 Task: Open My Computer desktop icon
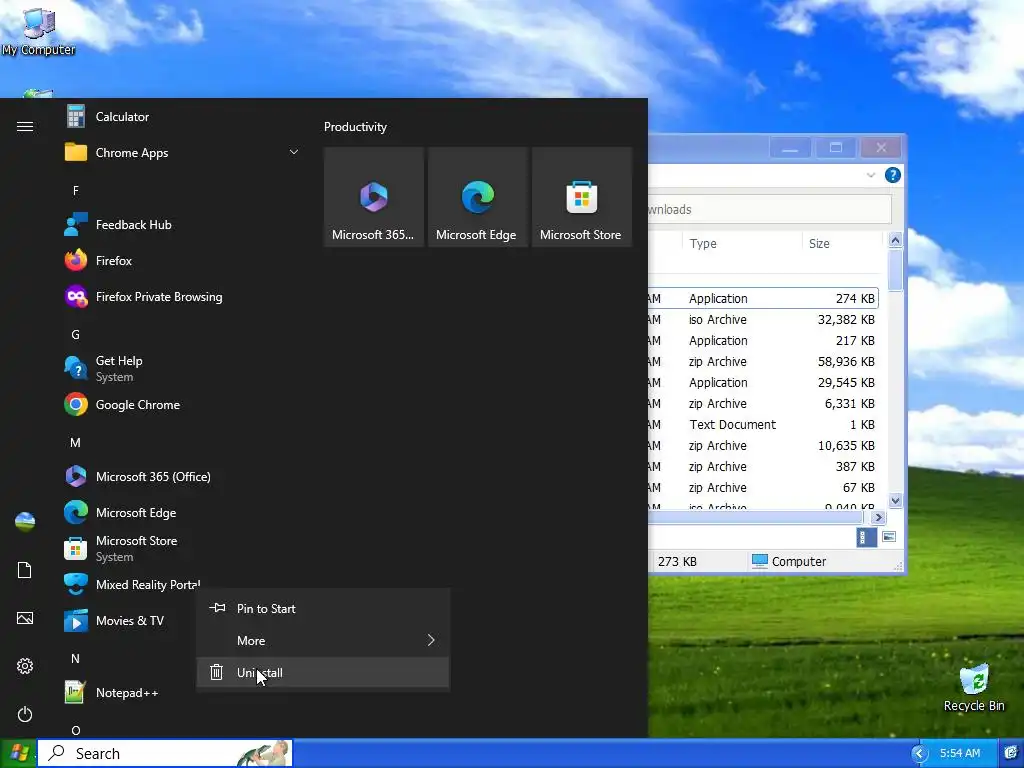click(38, 31)
